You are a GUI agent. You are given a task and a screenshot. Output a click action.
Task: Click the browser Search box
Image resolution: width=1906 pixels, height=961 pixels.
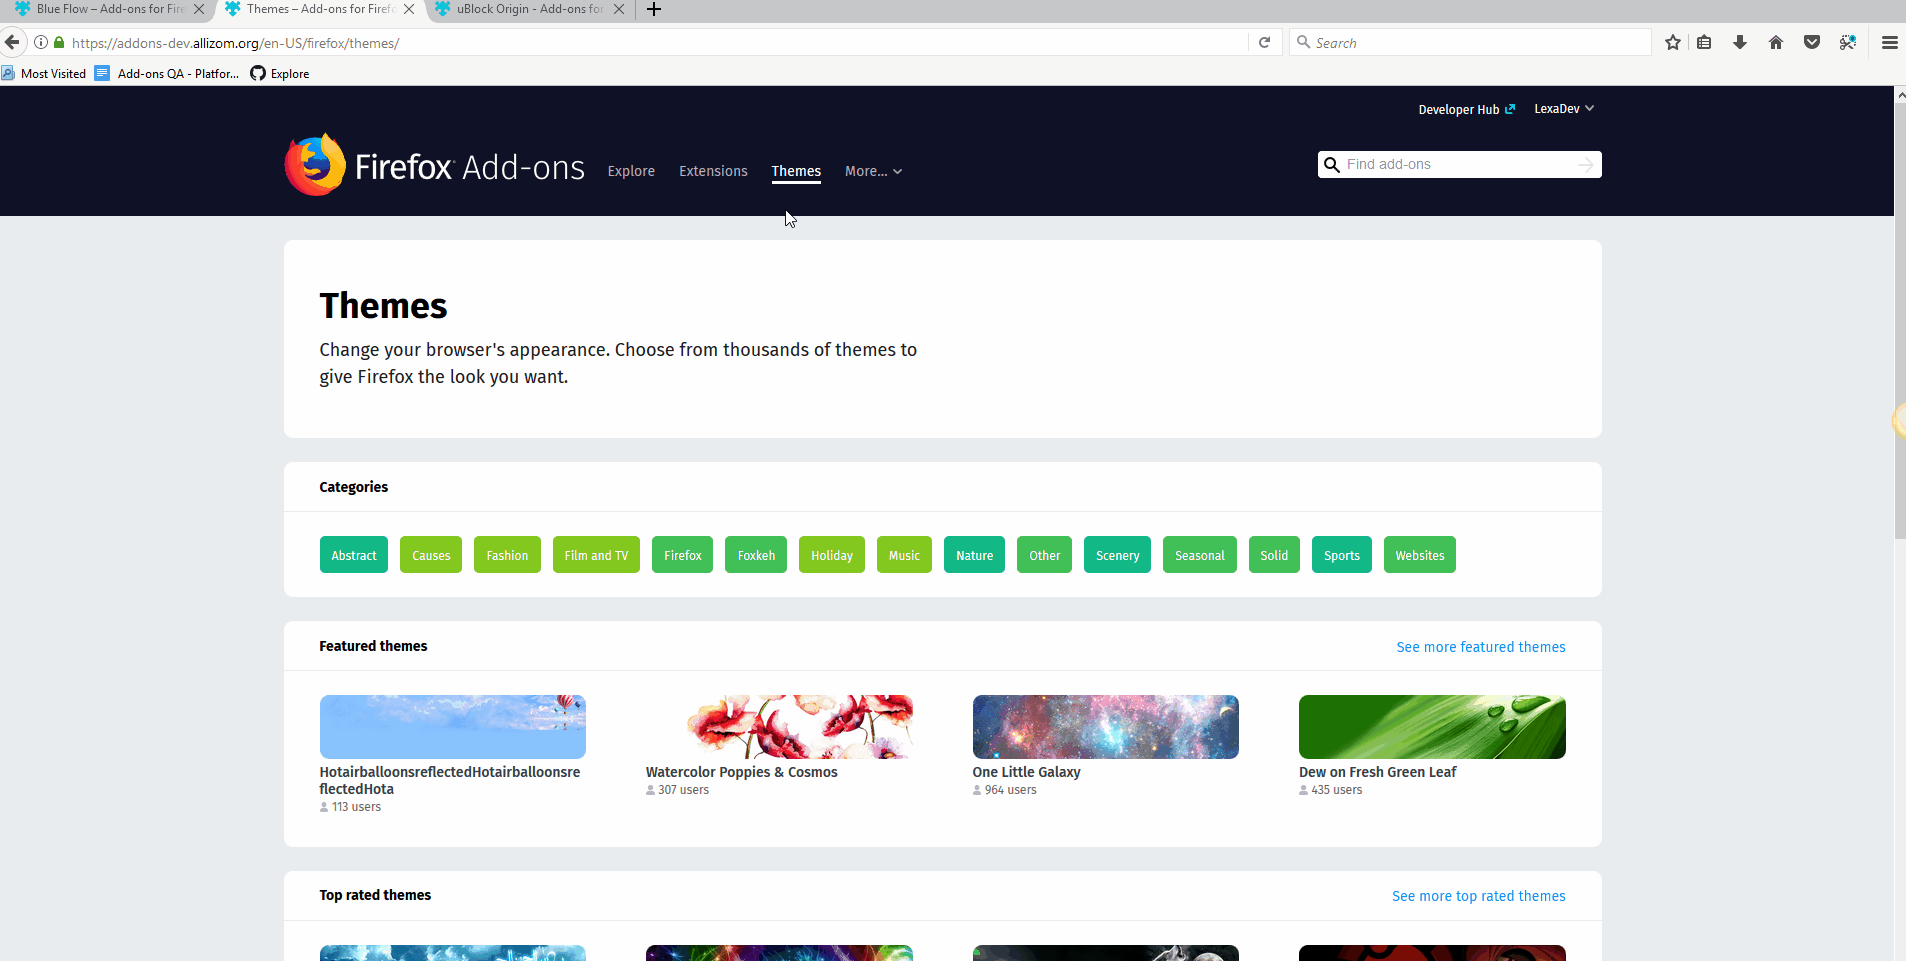coord(1470,42)
